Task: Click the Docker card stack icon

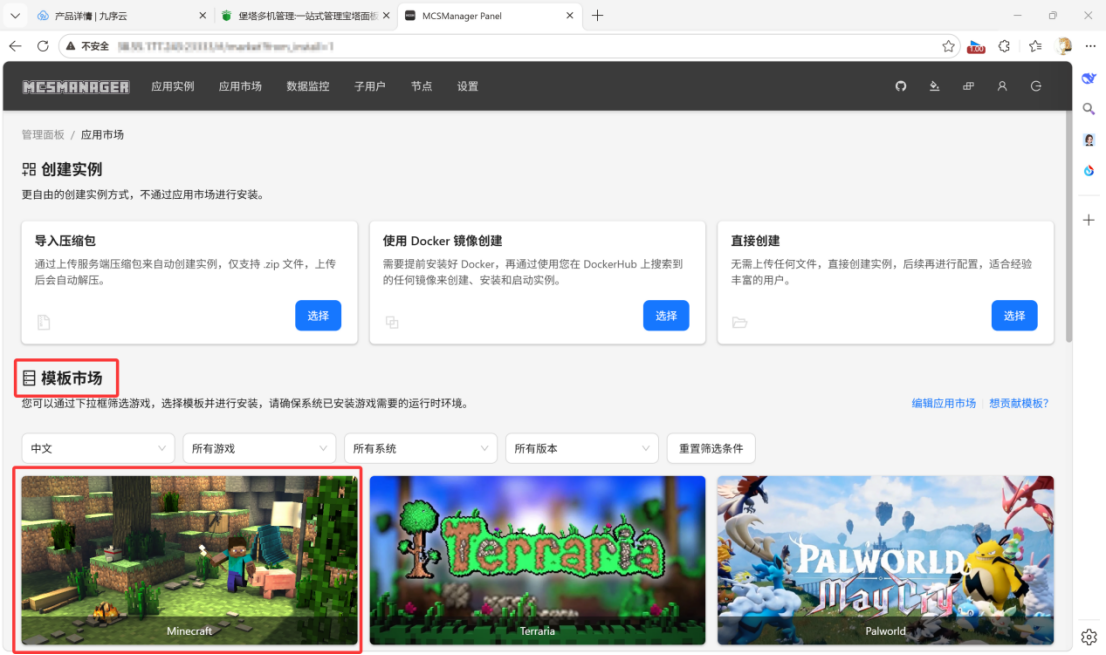Action: pyautogui.click(x=392, y=322)
